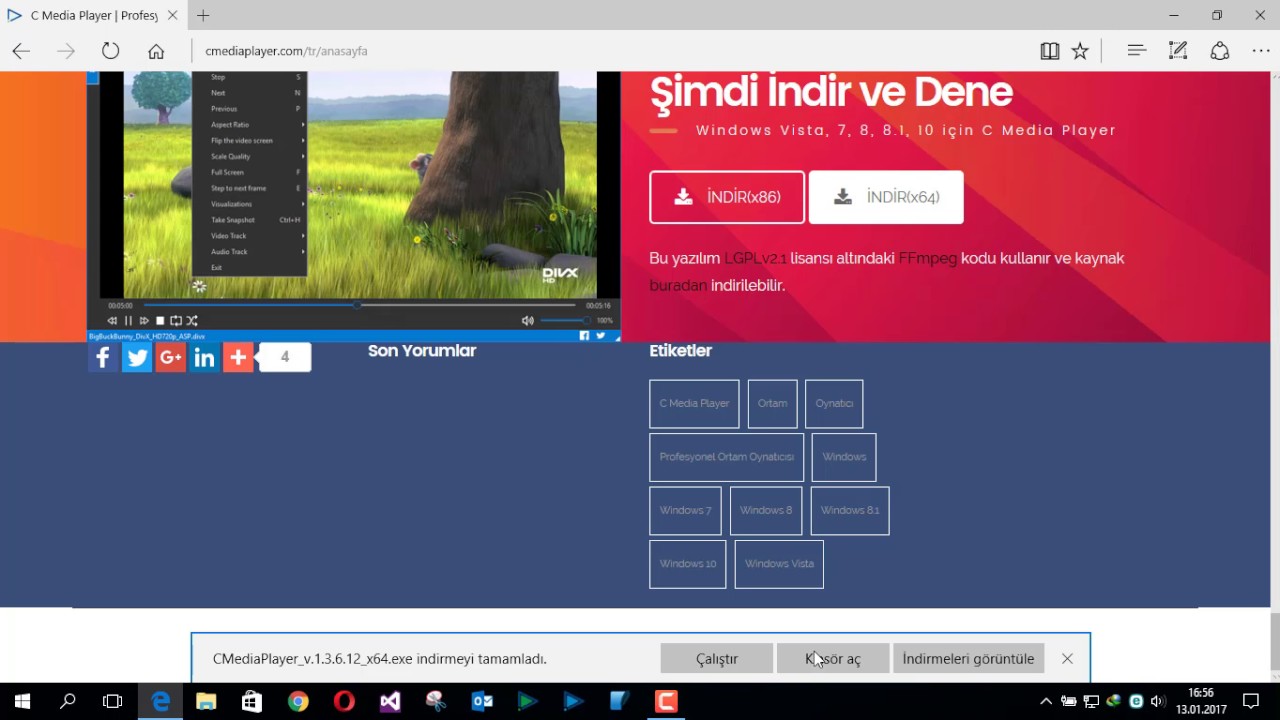The image size is (1280, 720).
Task: Open the Edge Hub menu
Action: [x=1136, y=50]
